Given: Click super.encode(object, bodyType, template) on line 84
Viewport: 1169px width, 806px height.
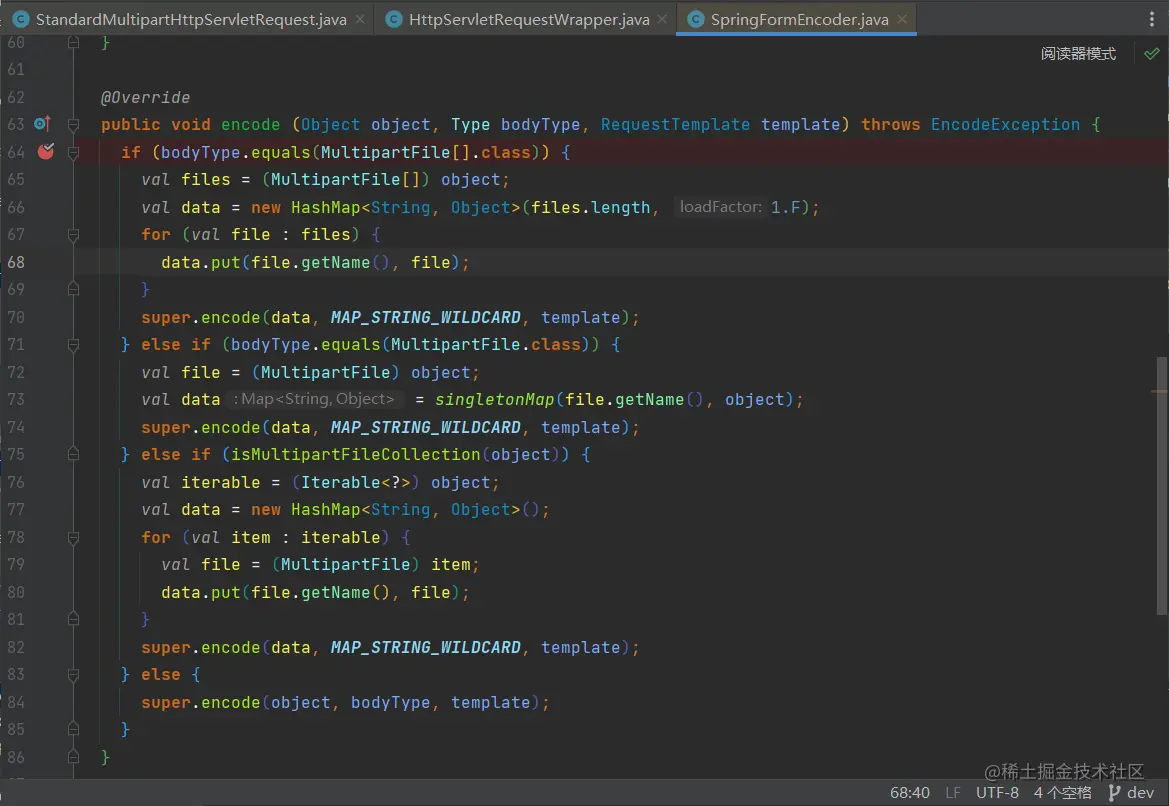Looking at the screenshot, I should (x=345, y=702).
